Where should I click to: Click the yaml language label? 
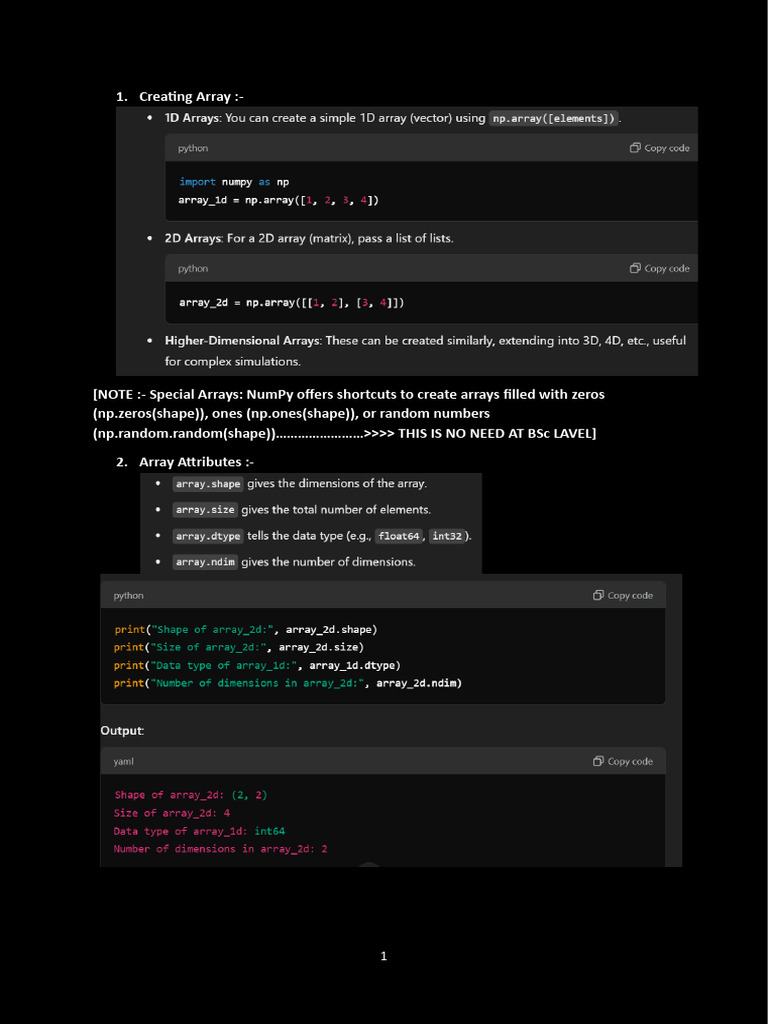125,761
